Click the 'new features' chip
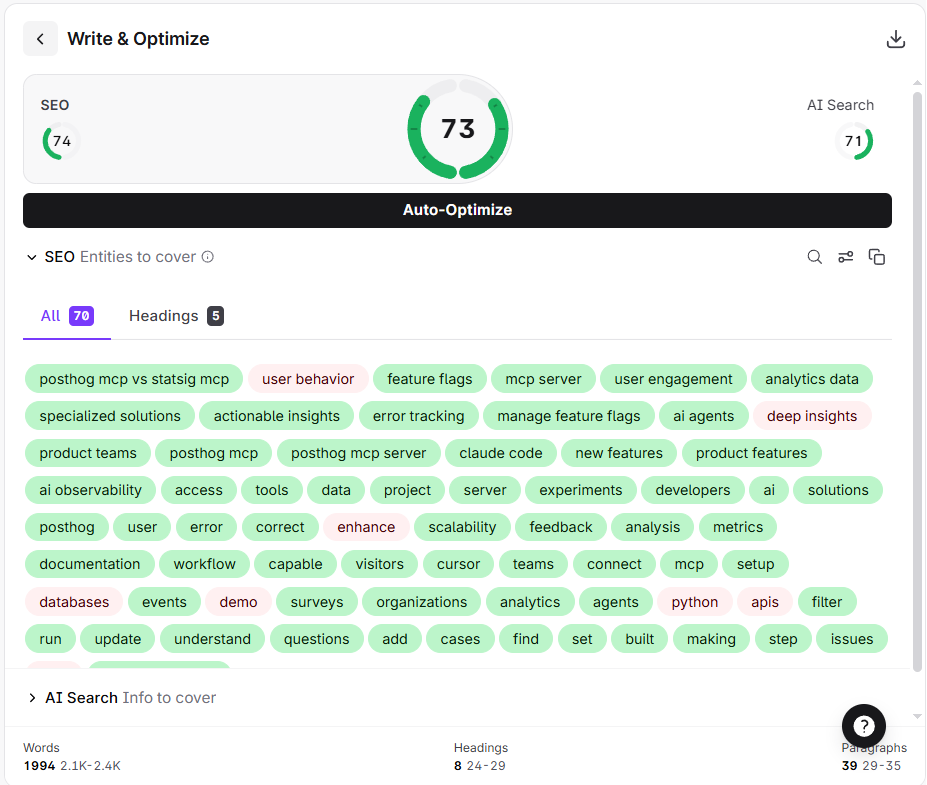 pos(619,453)
